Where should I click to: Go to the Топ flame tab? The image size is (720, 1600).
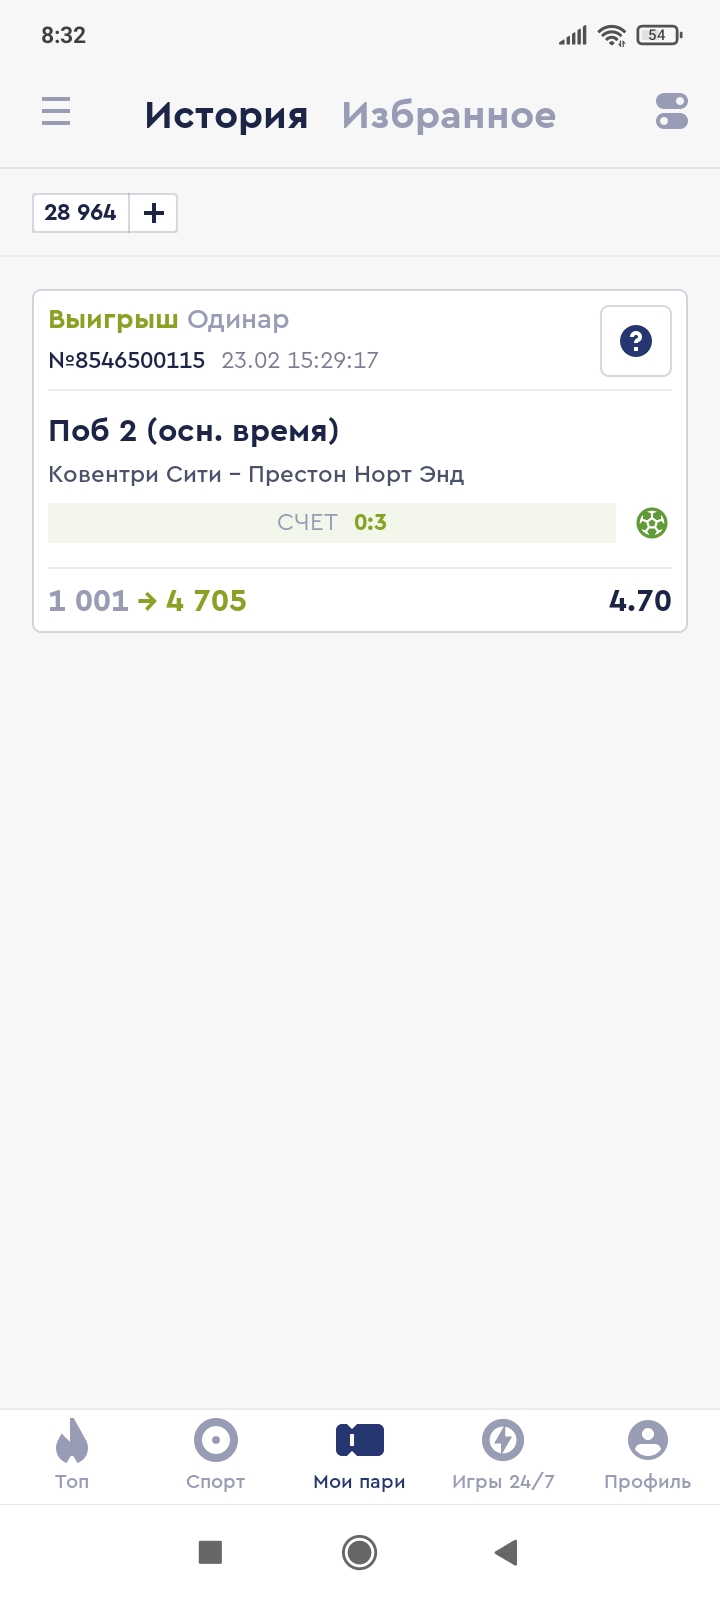(72, 1455)
